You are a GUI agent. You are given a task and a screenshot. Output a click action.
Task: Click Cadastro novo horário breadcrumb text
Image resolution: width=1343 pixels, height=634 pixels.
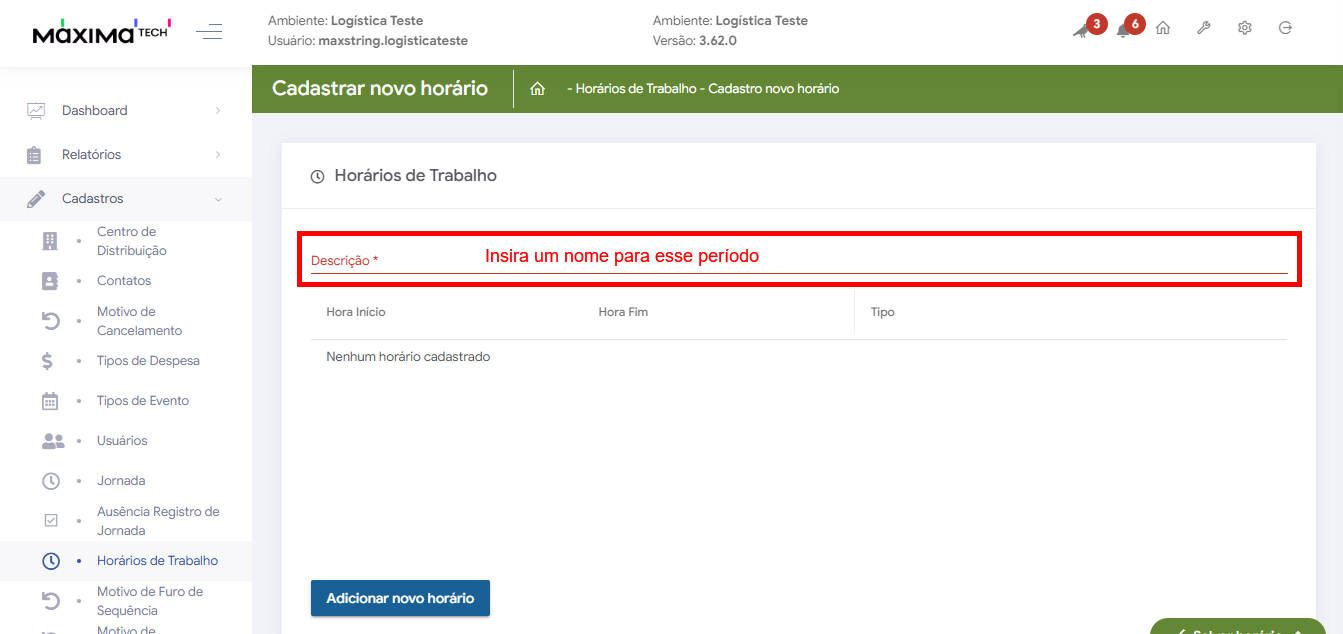tap(773, 89)
